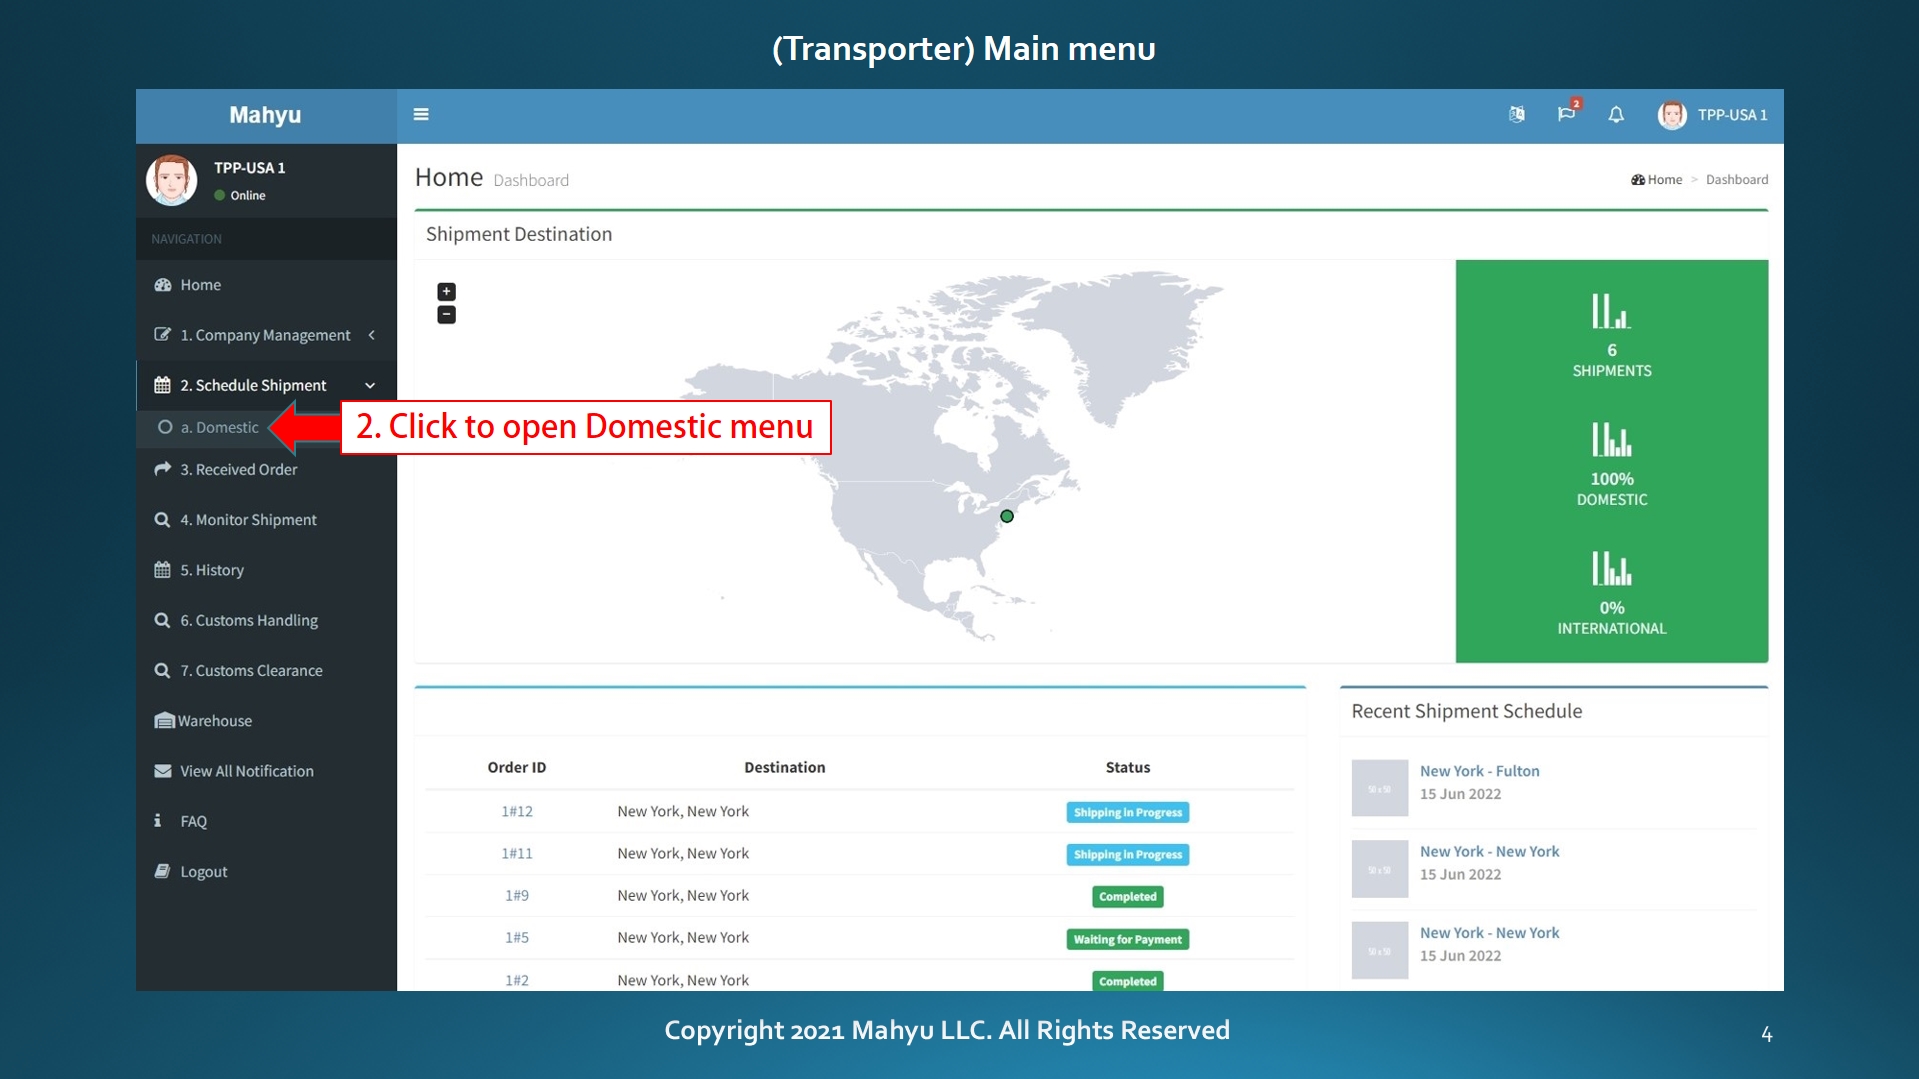Viewport: 1919px width, 1079px height.
Task: Open the language translation icon in header
Action: [1516, 114]
